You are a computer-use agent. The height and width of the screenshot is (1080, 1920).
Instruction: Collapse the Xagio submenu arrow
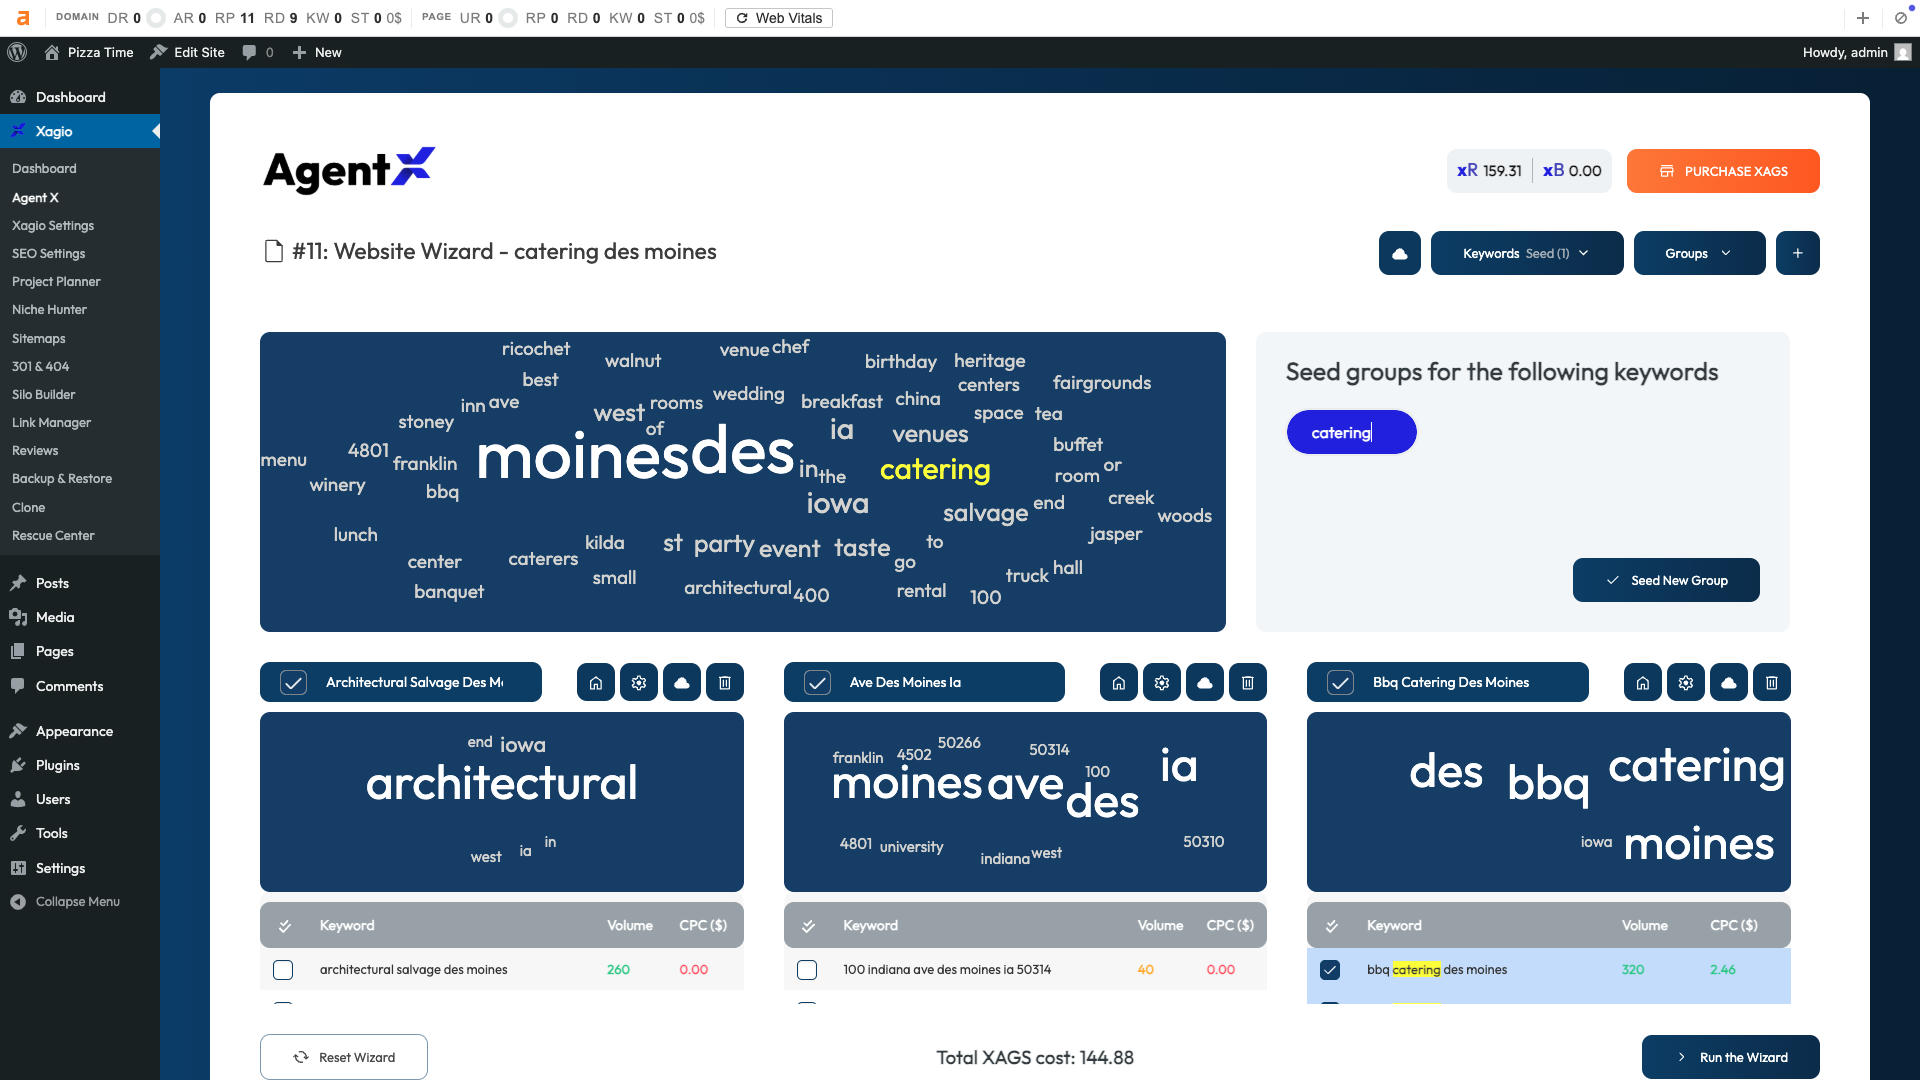coord(155,131)
